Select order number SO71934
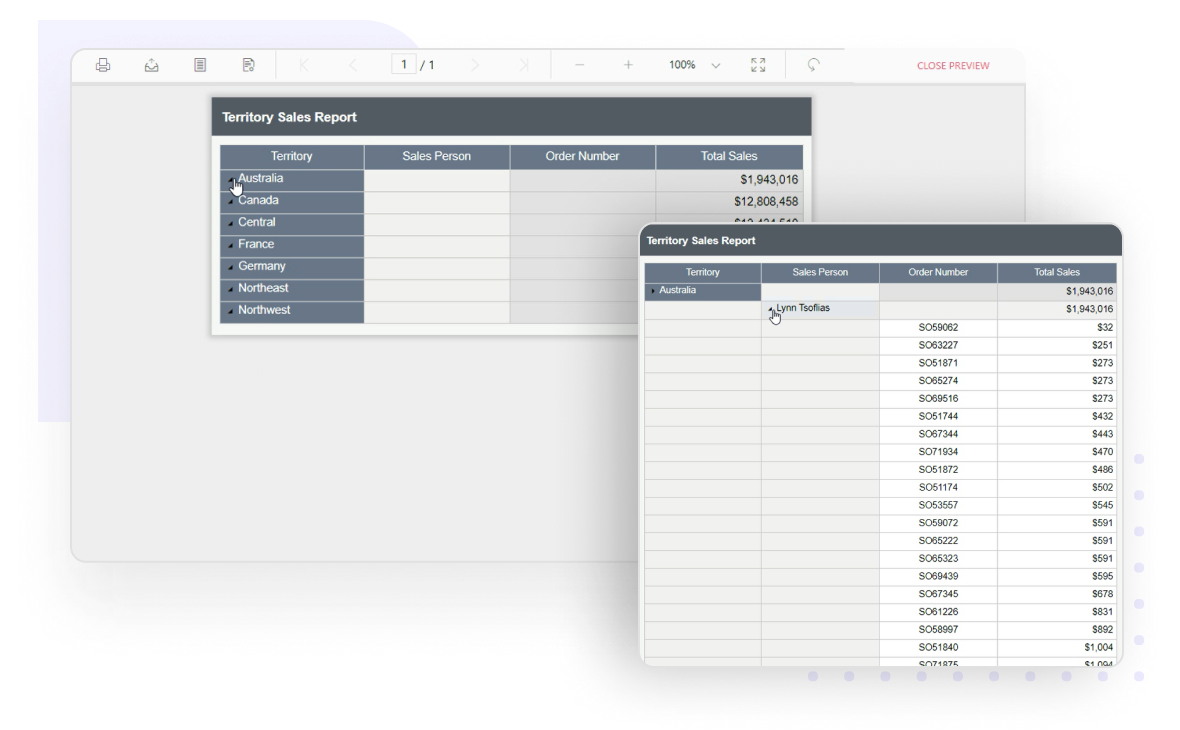This screenshot has height=730, width=1180. [938, 452]
